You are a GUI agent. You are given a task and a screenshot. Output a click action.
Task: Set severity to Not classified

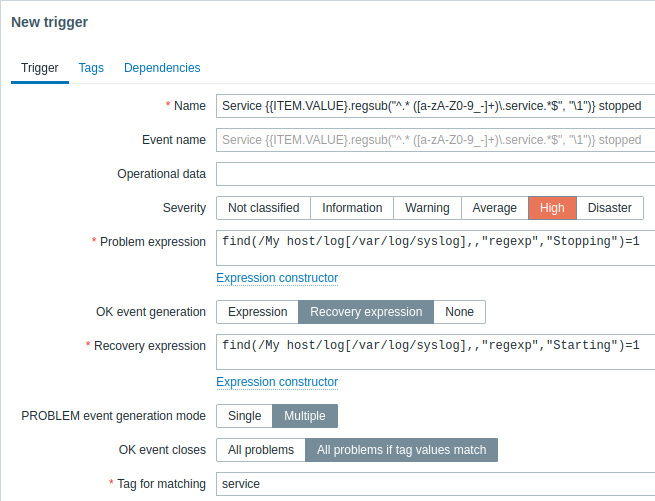264,208
